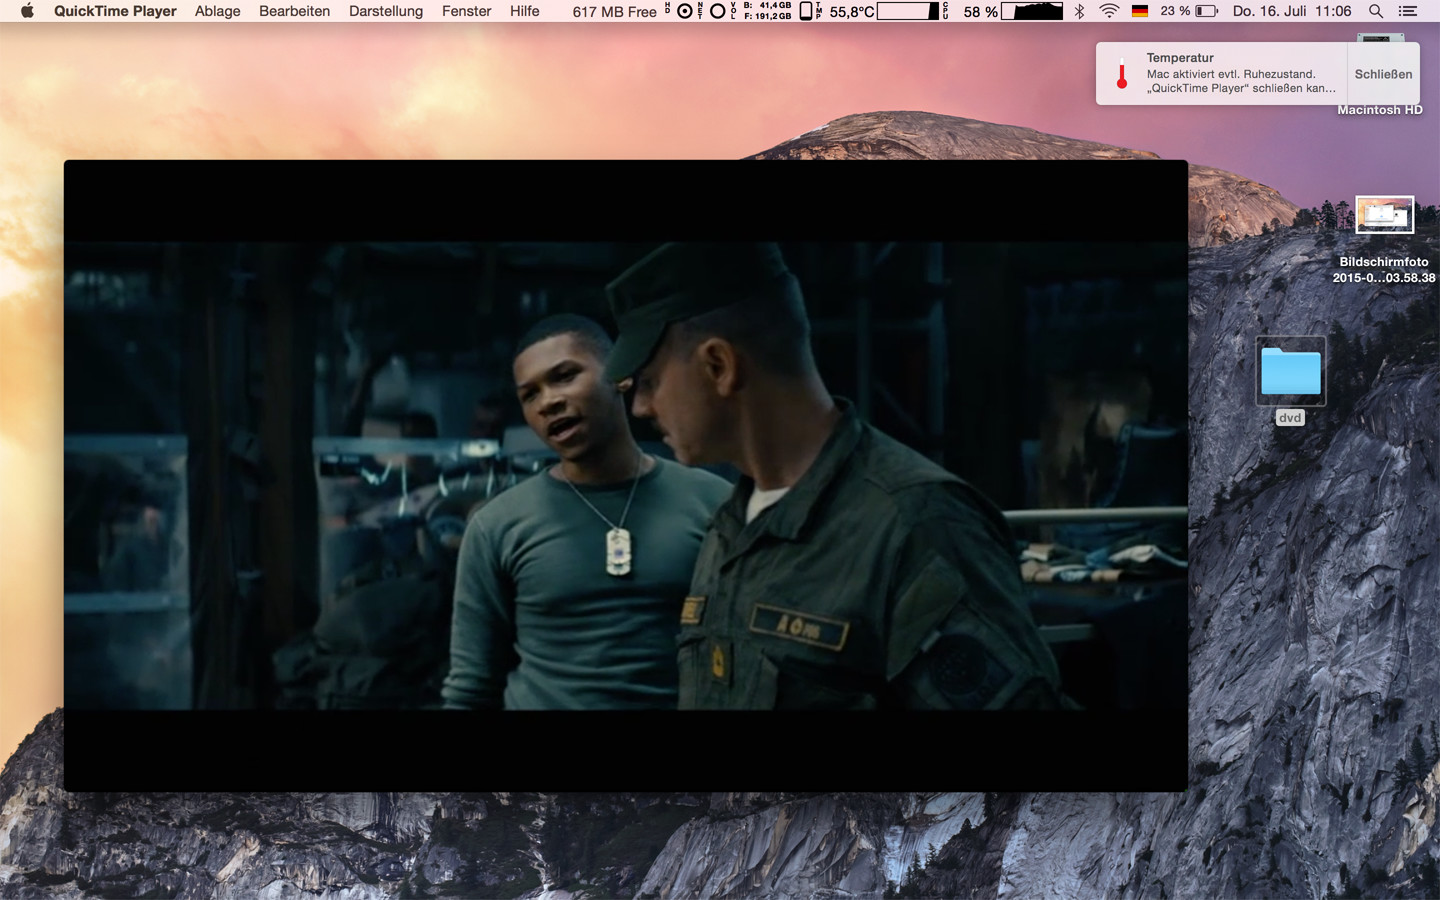
Task: Click the 617 MB Free memory indicator
Action: pyautogui.click(x=614, y=12)
